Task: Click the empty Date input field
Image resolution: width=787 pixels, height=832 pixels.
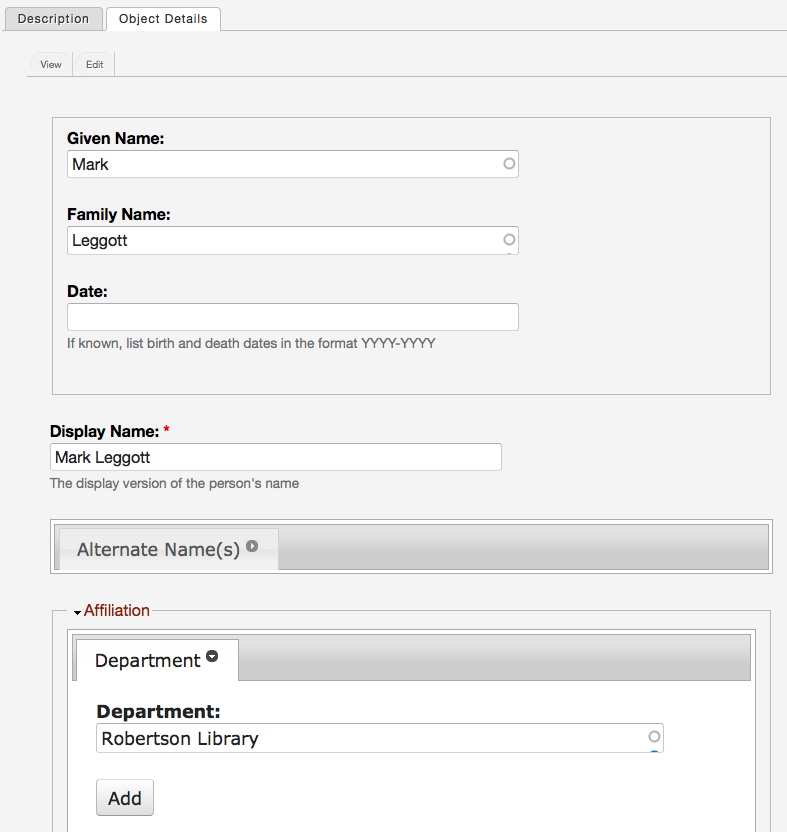Action: 292,317
